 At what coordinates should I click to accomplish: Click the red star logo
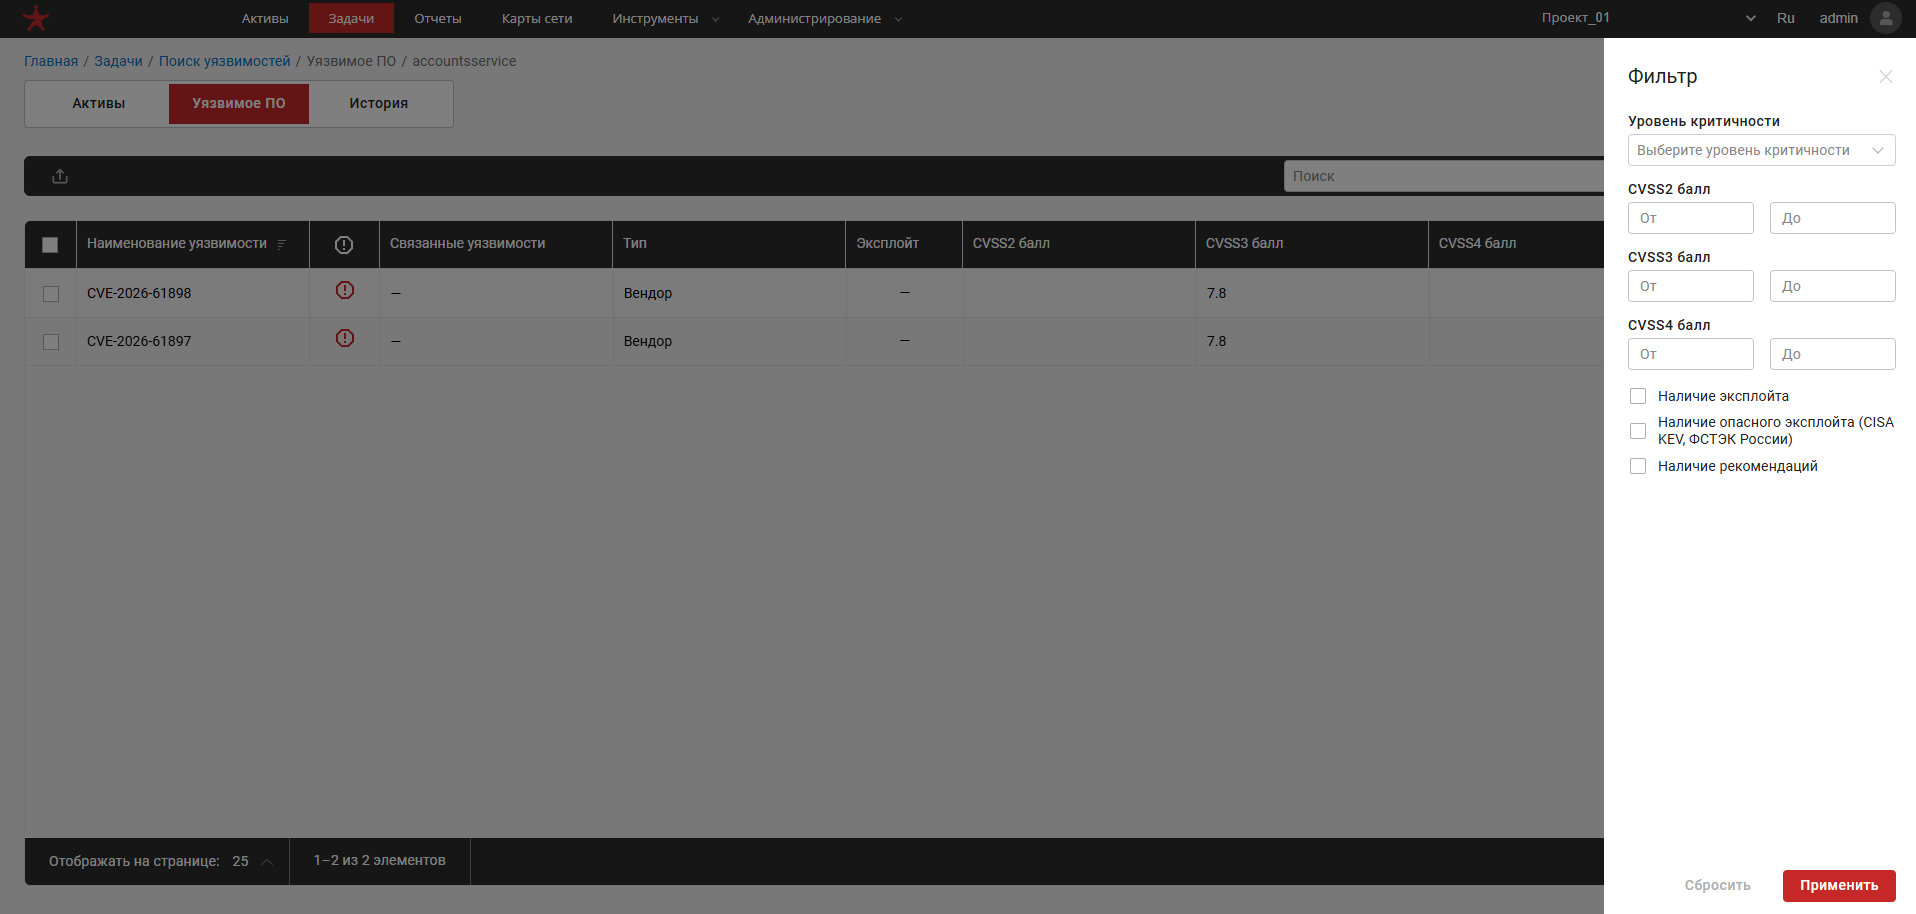[36, 18]
